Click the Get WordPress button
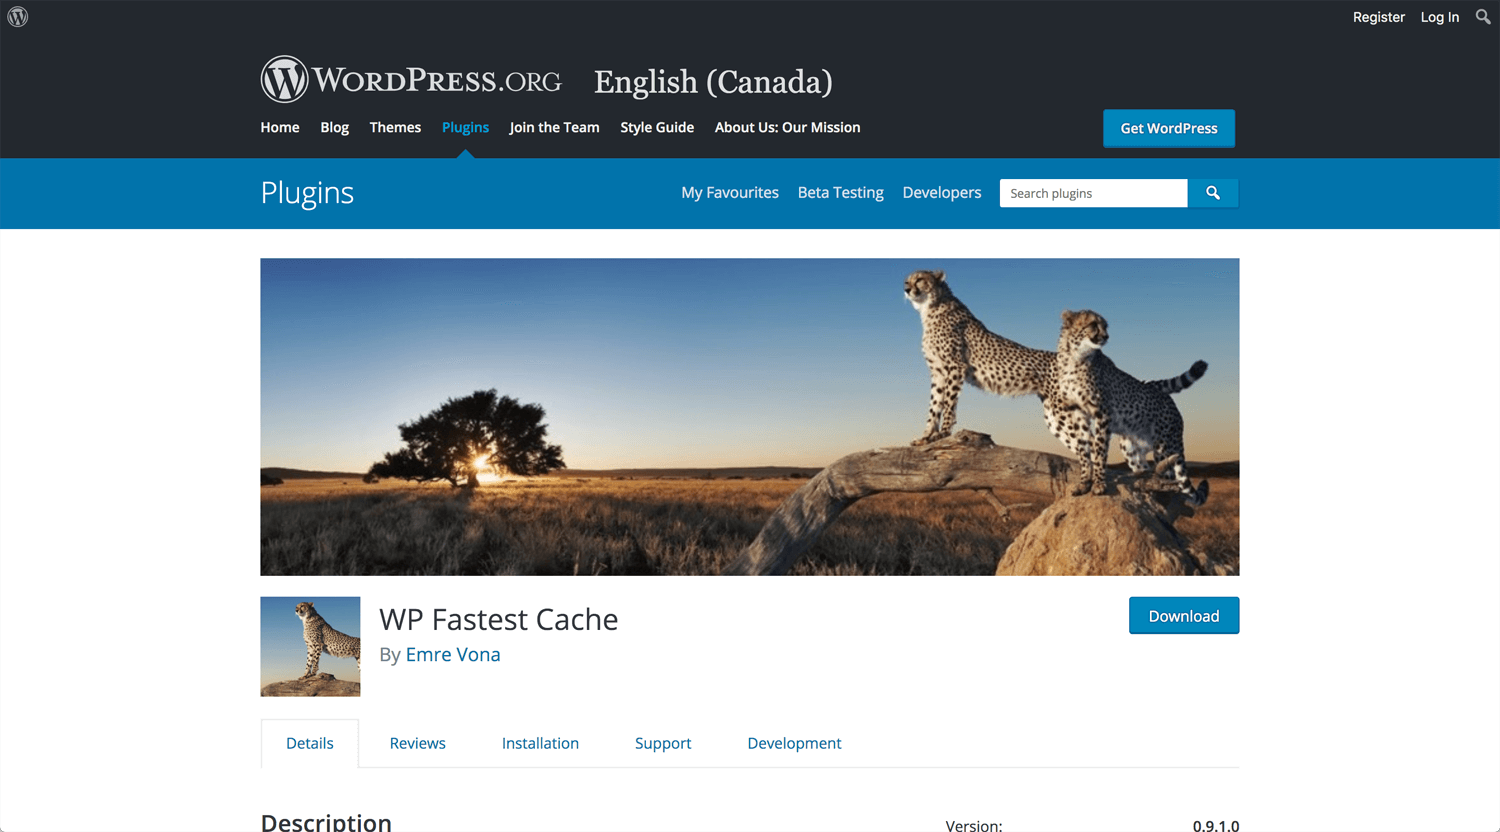 click(x=1169, y=128)
